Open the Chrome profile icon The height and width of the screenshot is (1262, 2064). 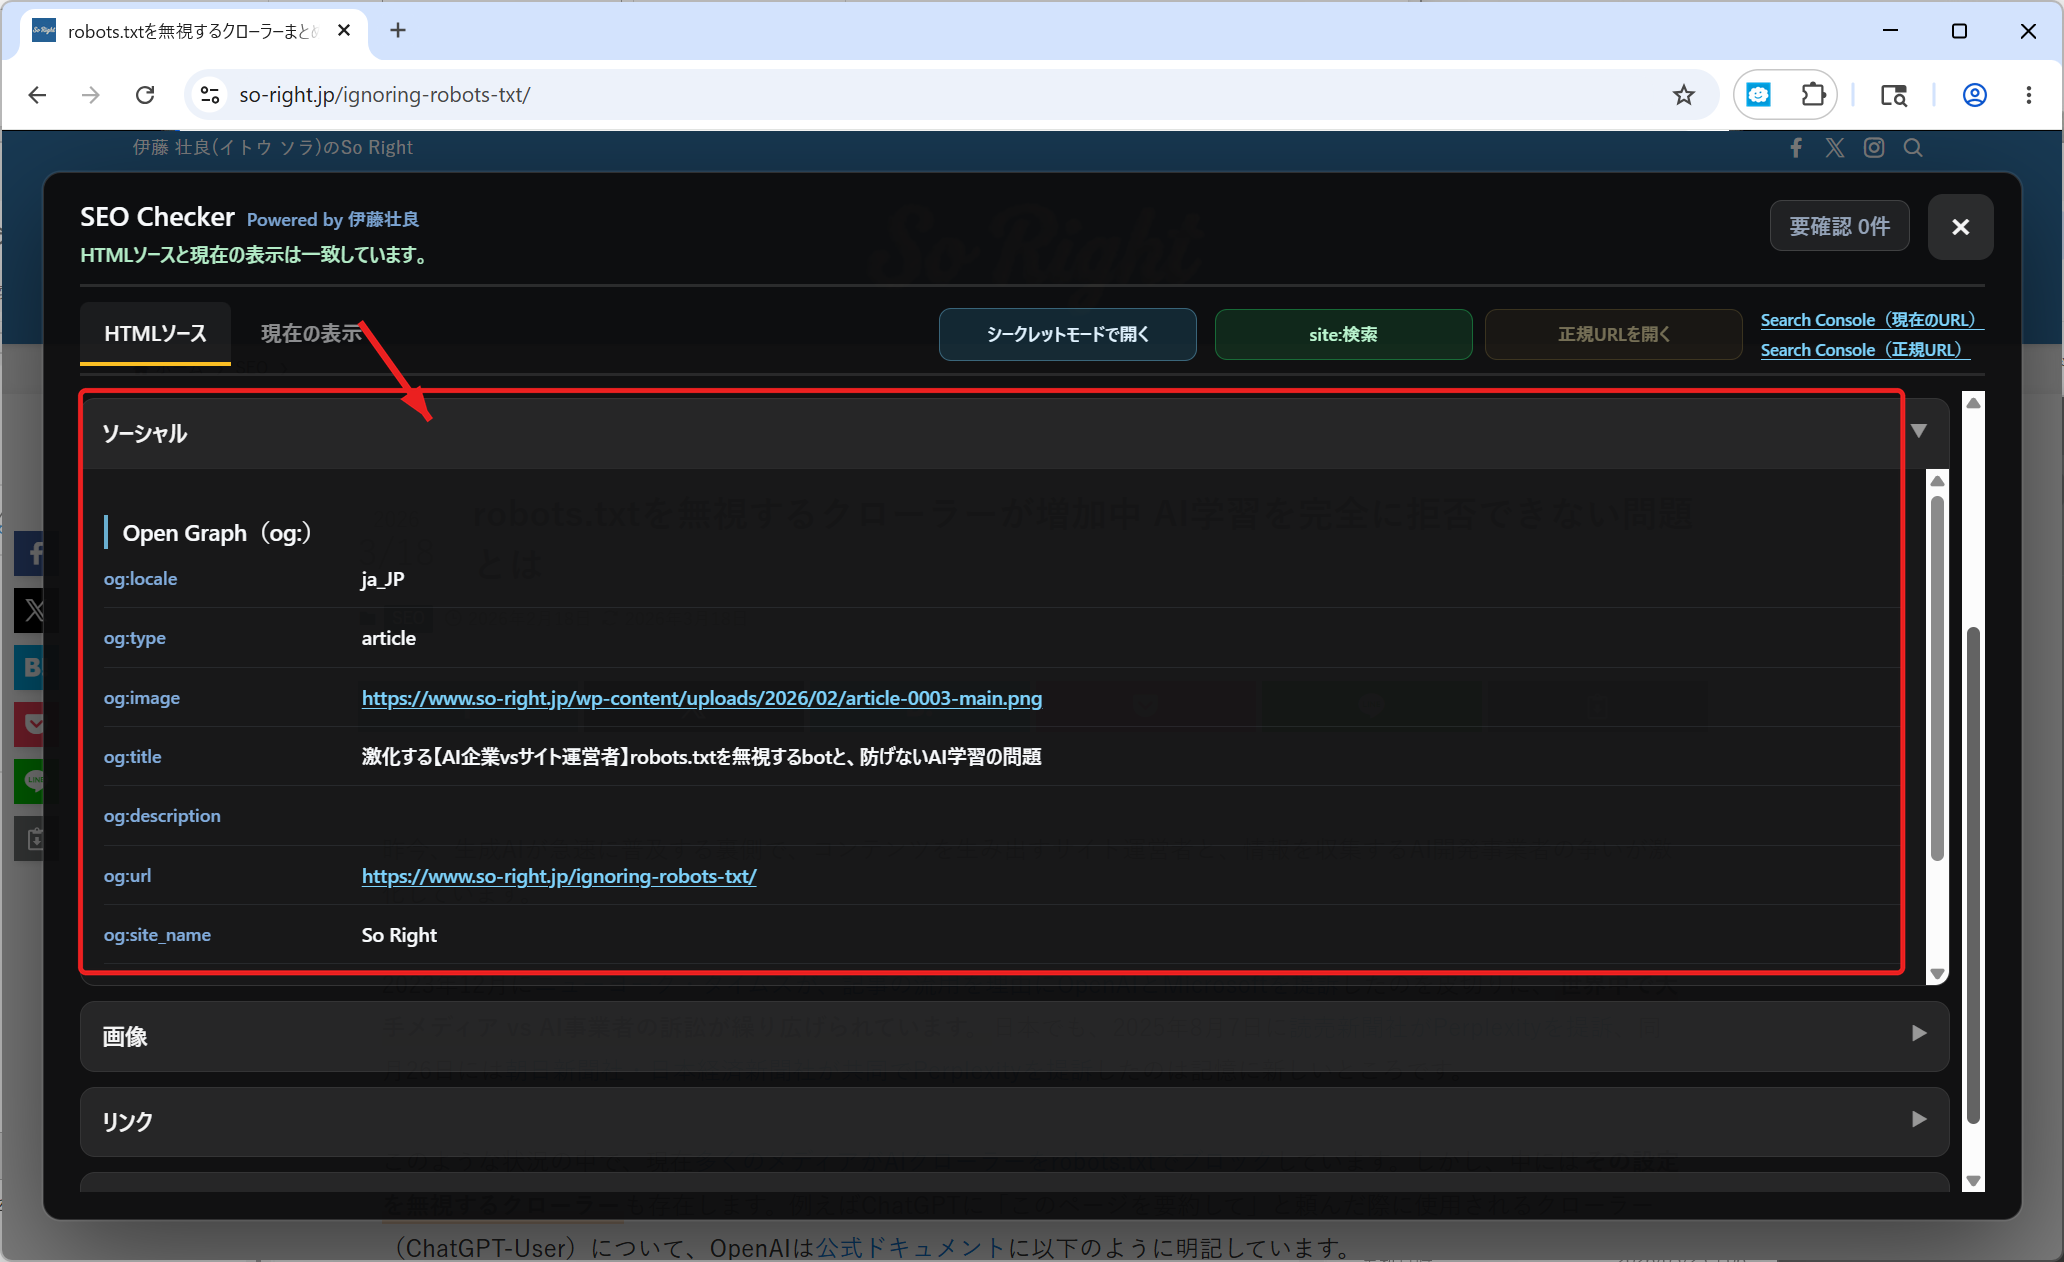(1975, 95)
